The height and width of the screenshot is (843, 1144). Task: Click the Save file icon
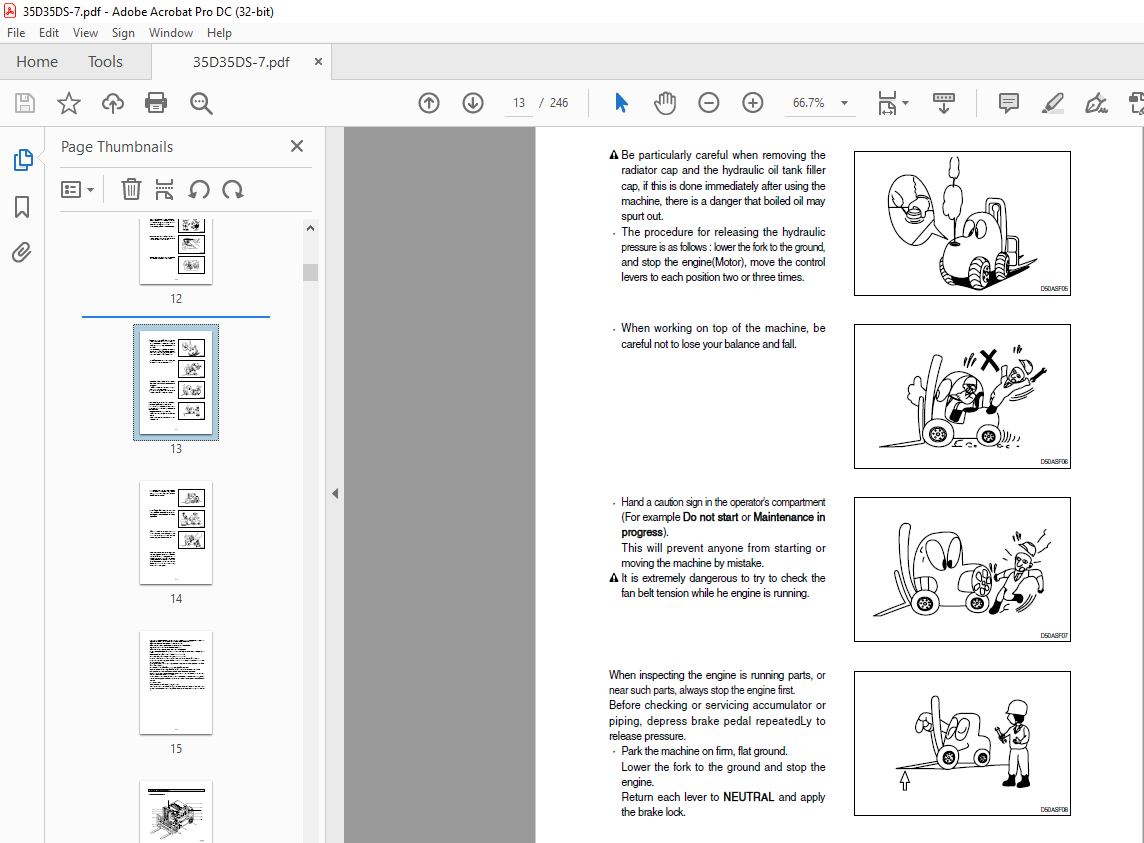click(x=25, y=103)
